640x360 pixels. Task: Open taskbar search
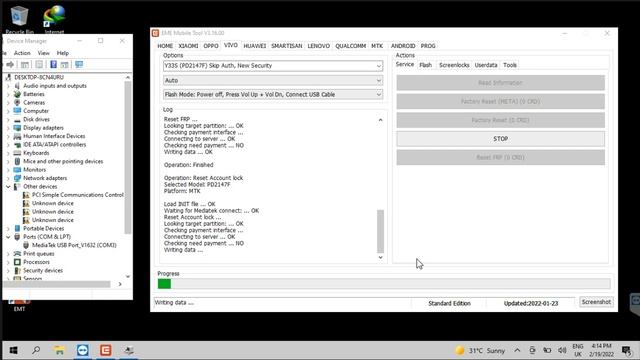tap(36, 350)
